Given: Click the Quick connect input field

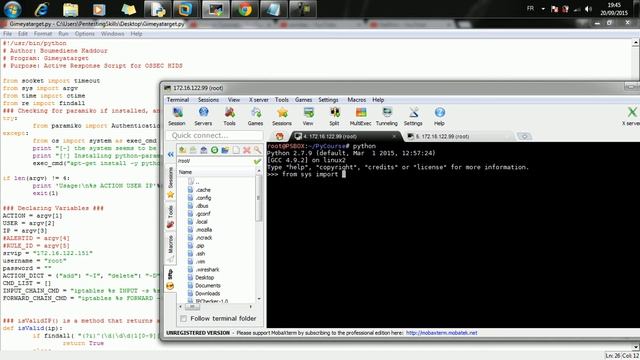Looking at the screenshot, I should 215,136.
